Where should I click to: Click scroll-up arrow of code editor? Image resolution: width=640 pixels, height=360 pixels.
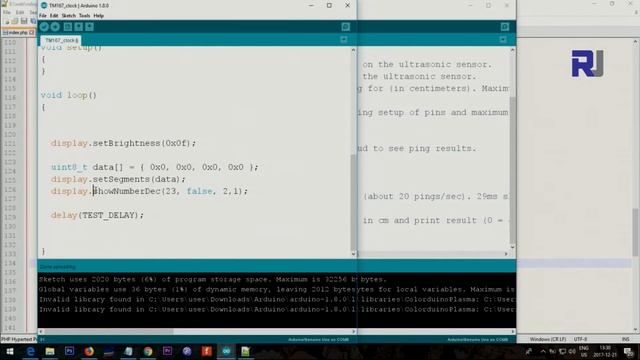coord(353,49)
